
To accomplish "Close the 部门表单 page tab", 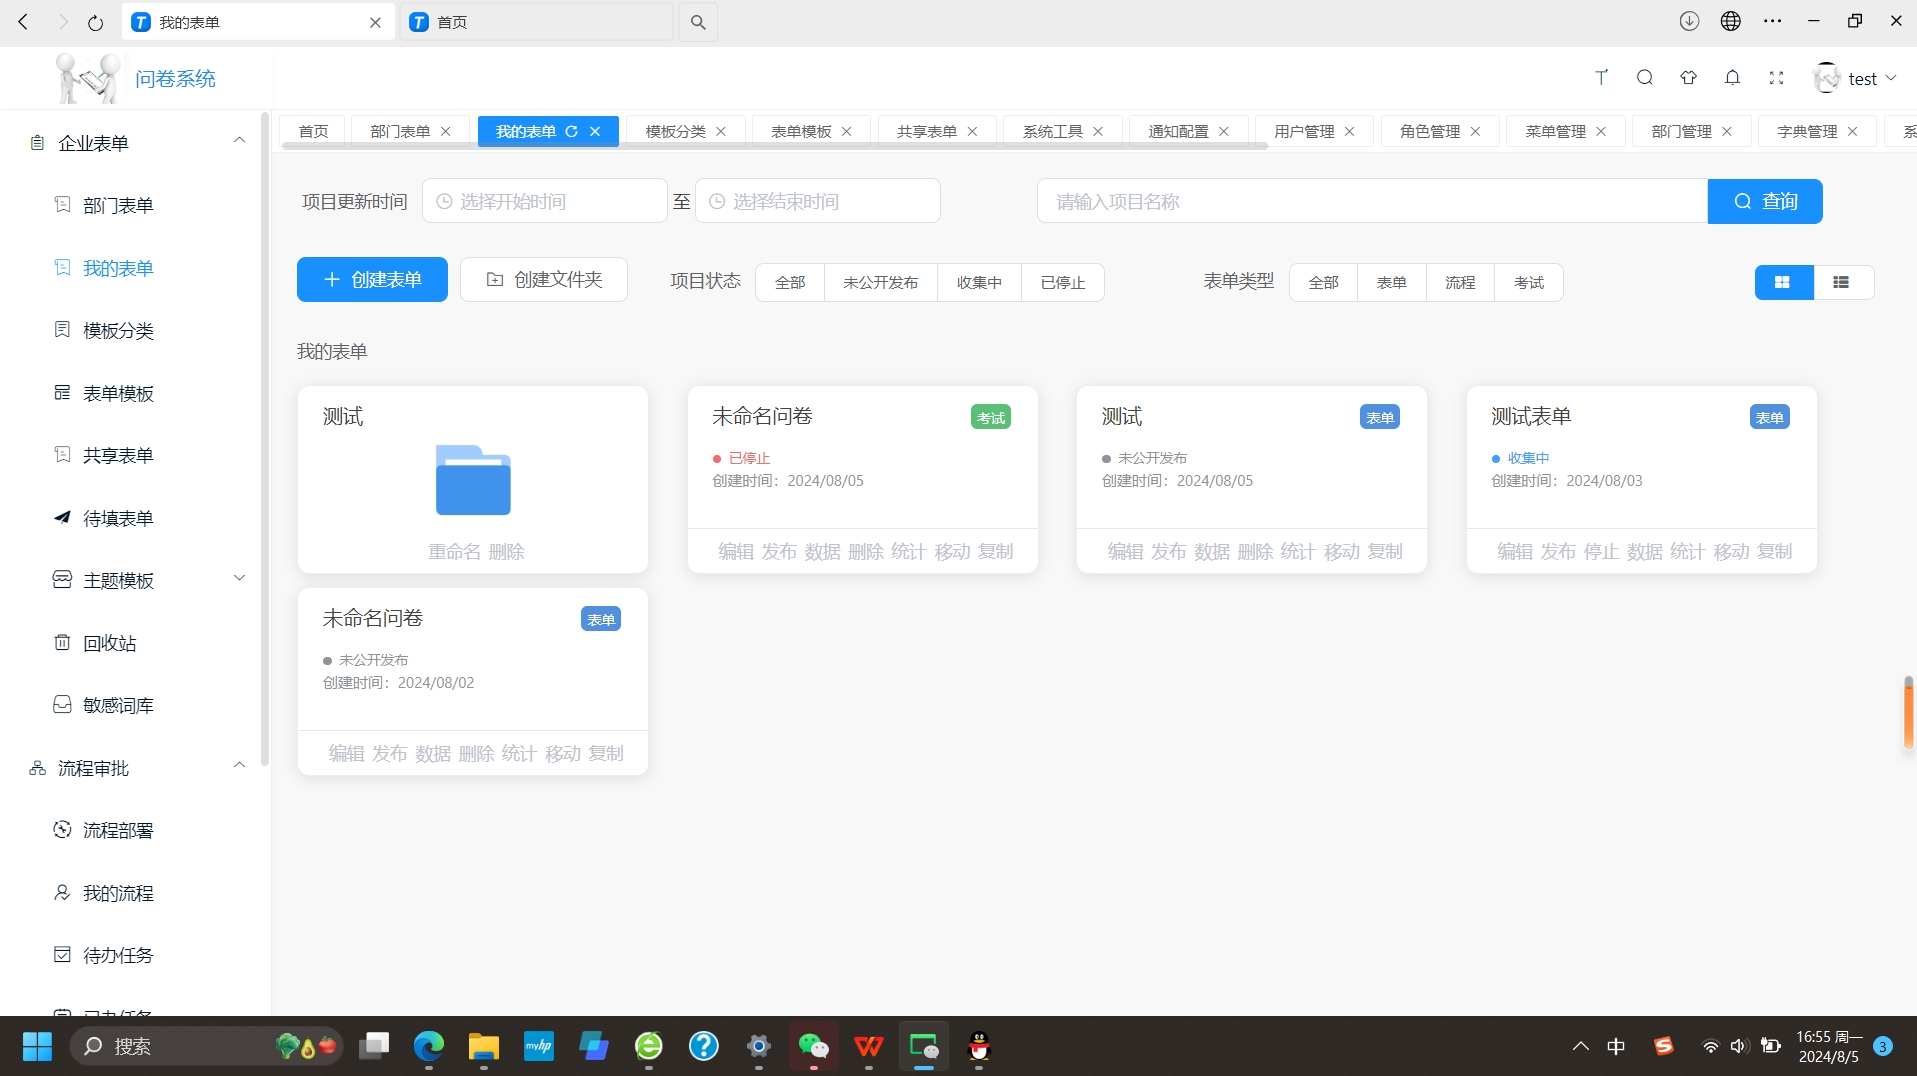I will point(446,131).
